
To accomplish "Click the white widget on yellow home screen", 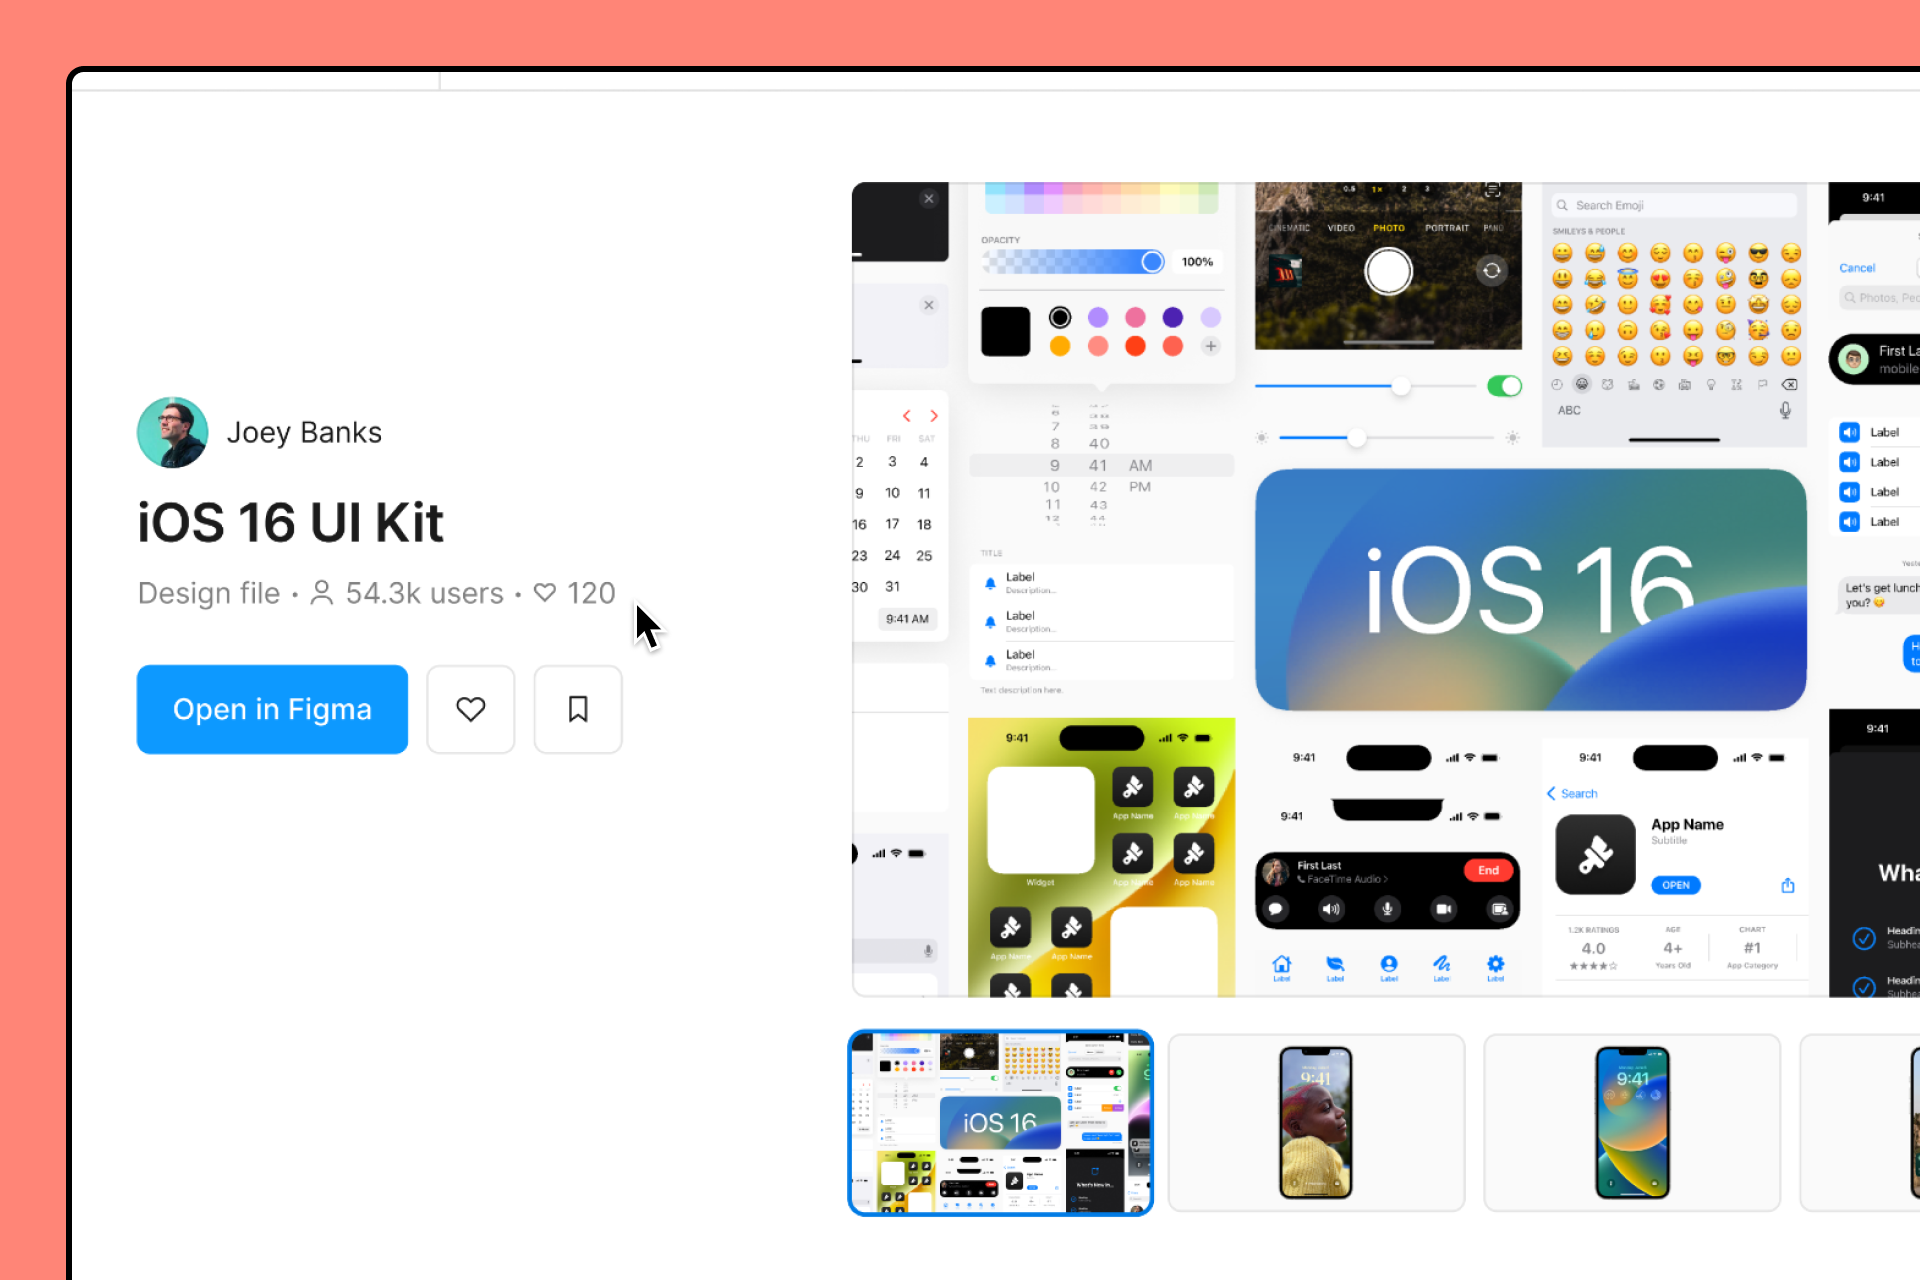I will point(1040,820).
